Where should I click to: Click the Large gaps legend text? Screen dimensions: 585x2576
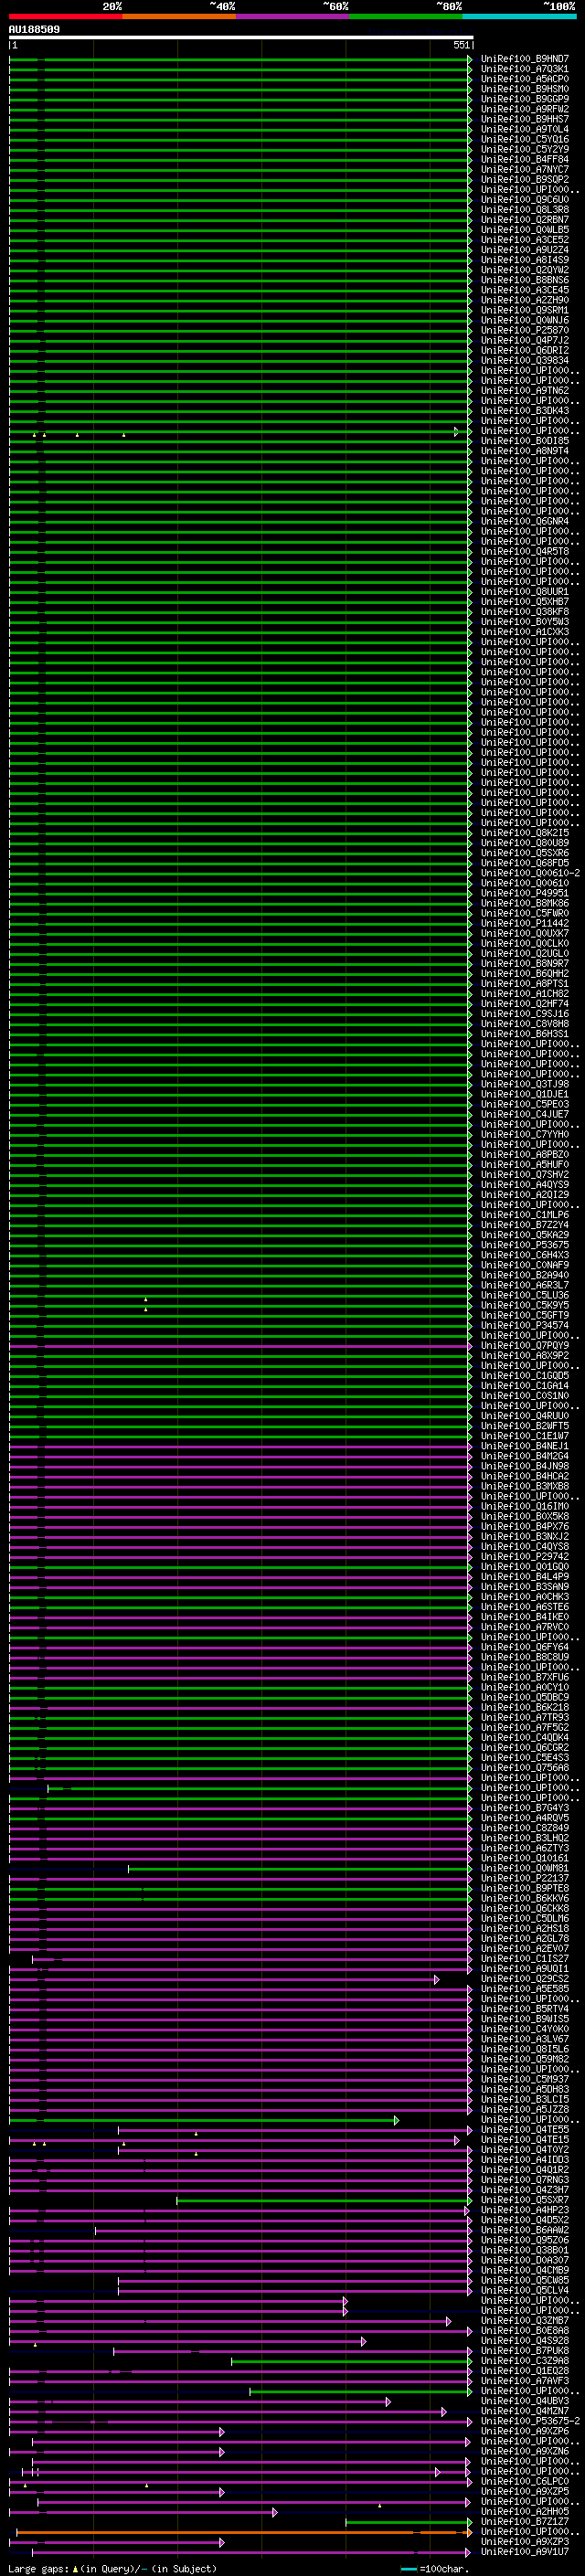tap(112, 2569)
